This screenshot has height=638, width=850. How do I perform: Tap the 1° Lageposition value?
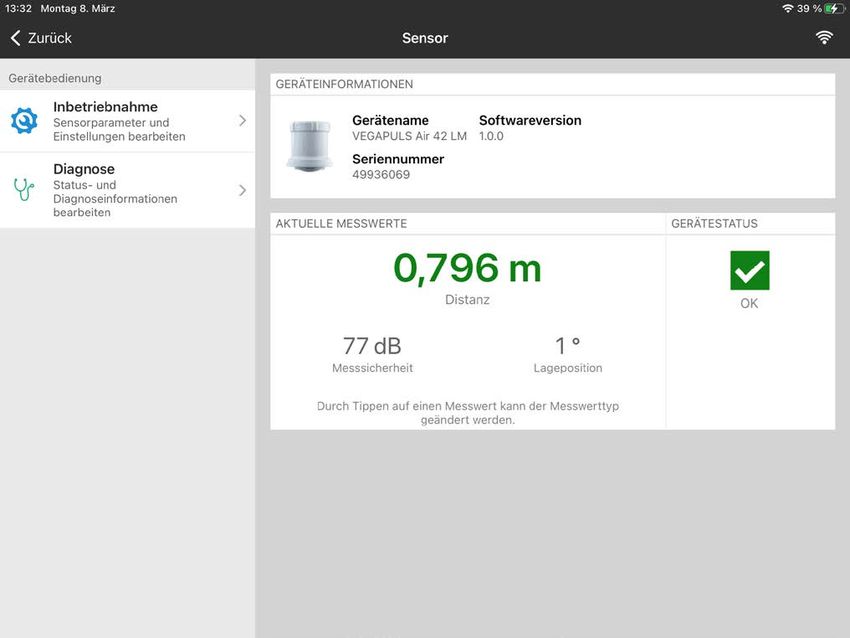click(567, 347)
